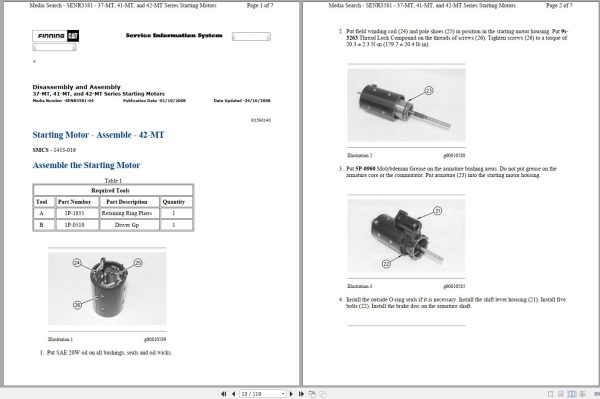Click Illustration 1 motor housing image
Viewport: 600px width, 399px height.
tap(107, 288)
